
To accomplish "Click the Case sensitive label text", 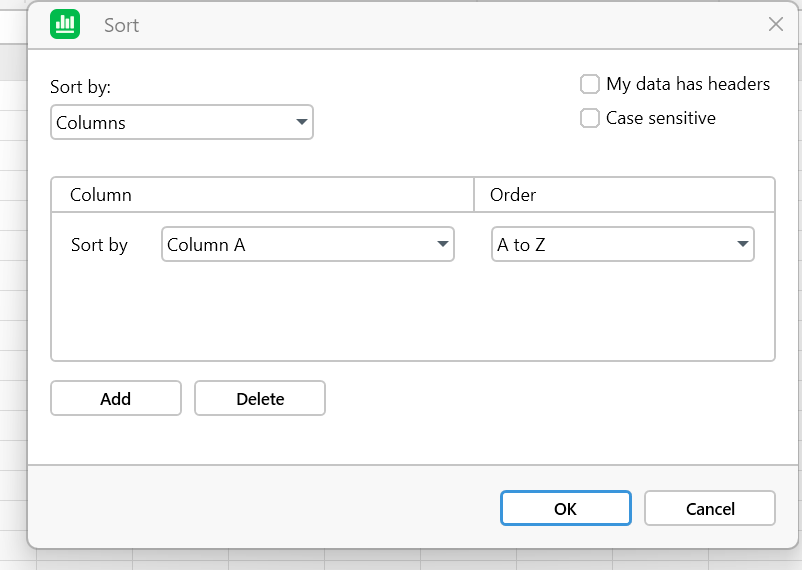I will point(660,118).
